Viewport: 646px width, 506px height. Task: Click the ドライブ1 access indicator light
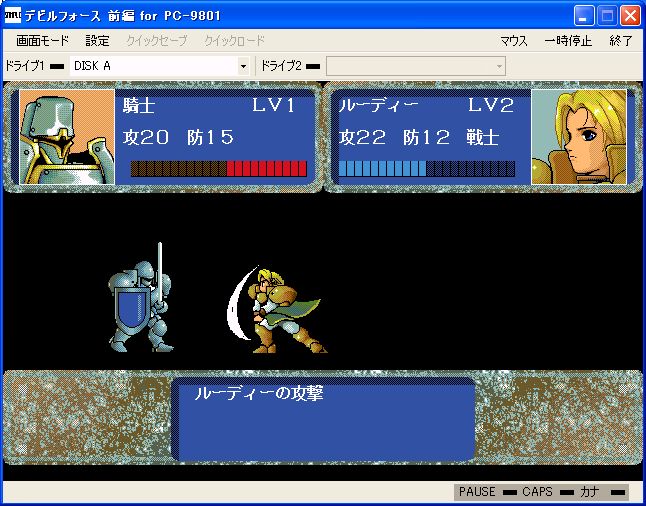[x=57, y=66]
